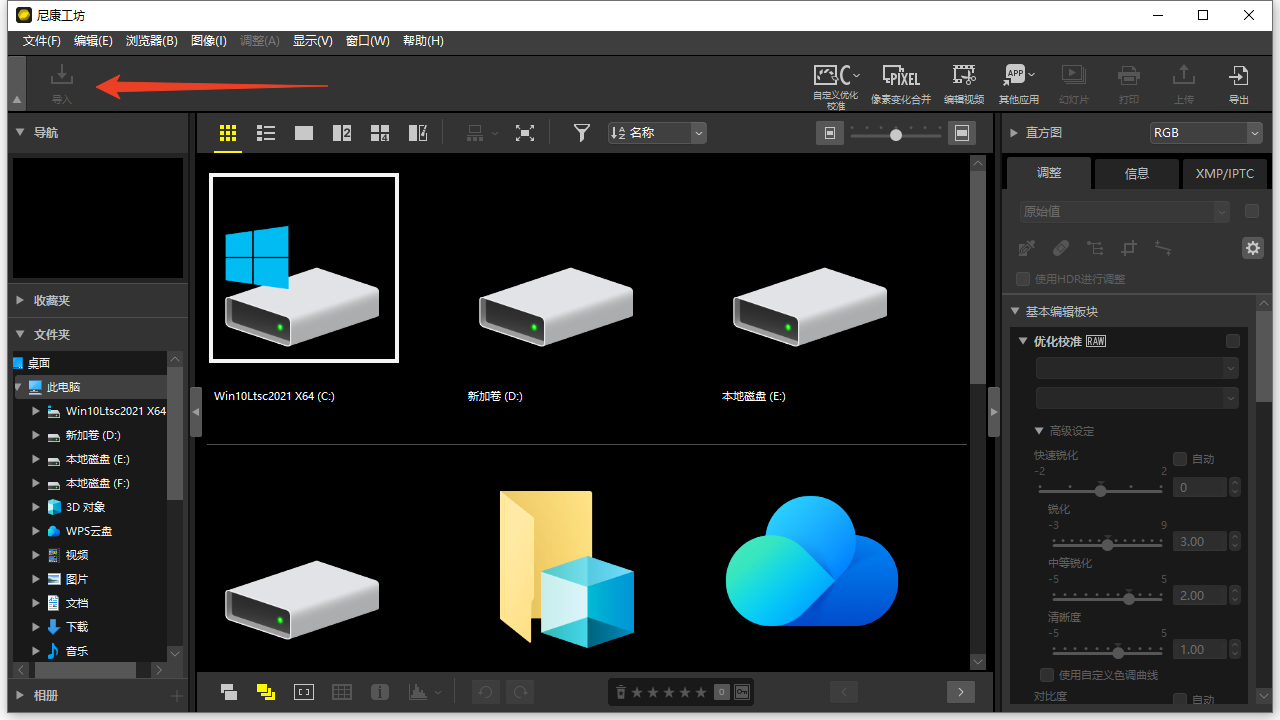Toggle the Picture Control (优化校准) checkbox
1280x720 pixels.
tap(1233, 341)
